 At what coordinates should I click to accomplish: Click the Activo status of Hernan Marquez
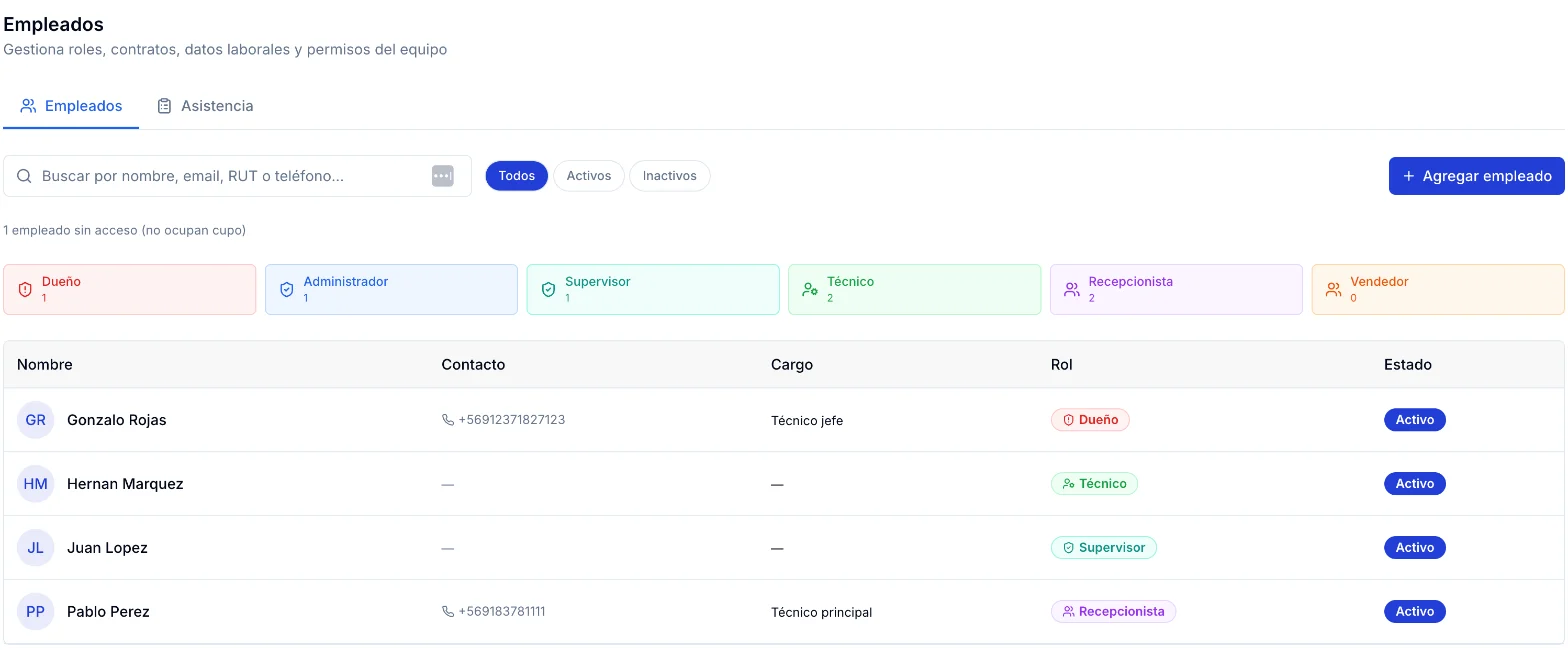click(x=1415, y=484)
